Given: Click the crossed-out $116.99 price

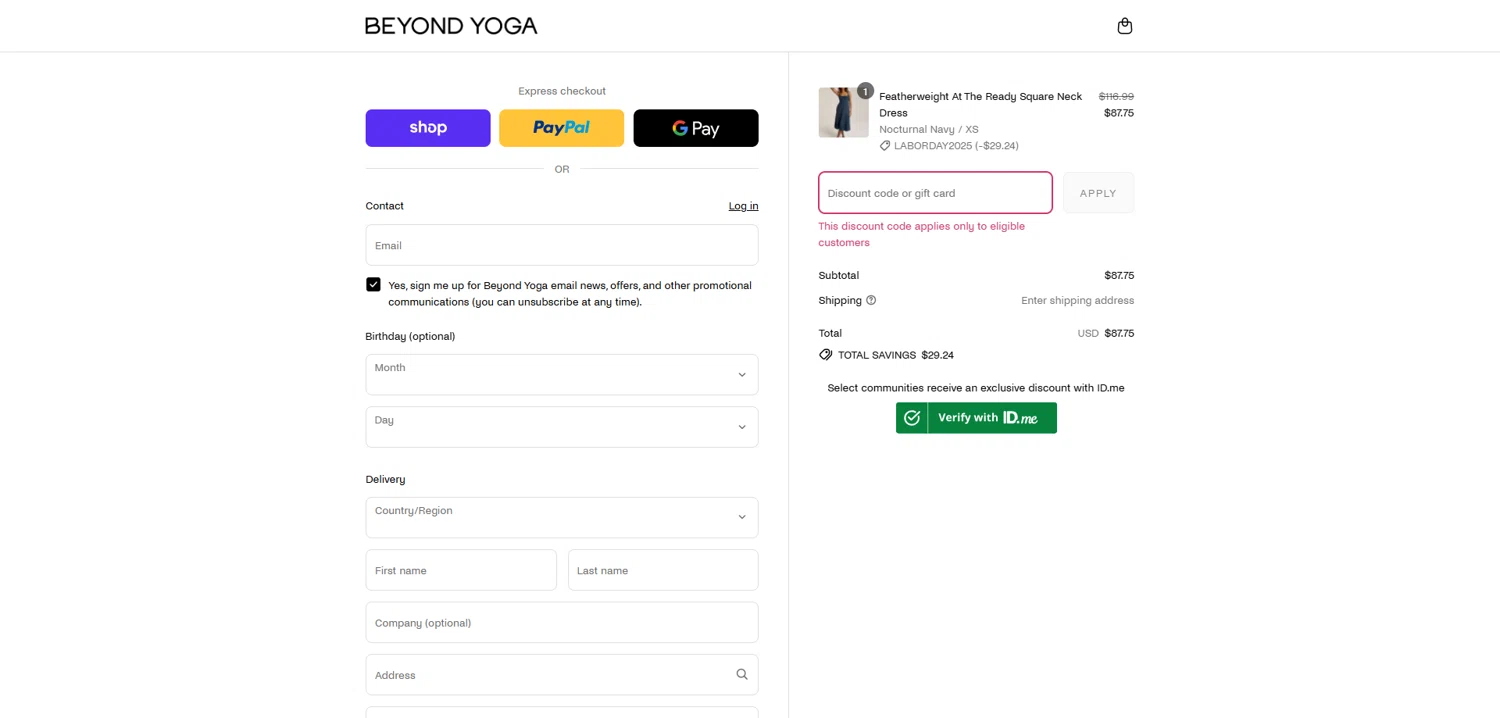Looking at the screenshot, I should point(1116,96).
